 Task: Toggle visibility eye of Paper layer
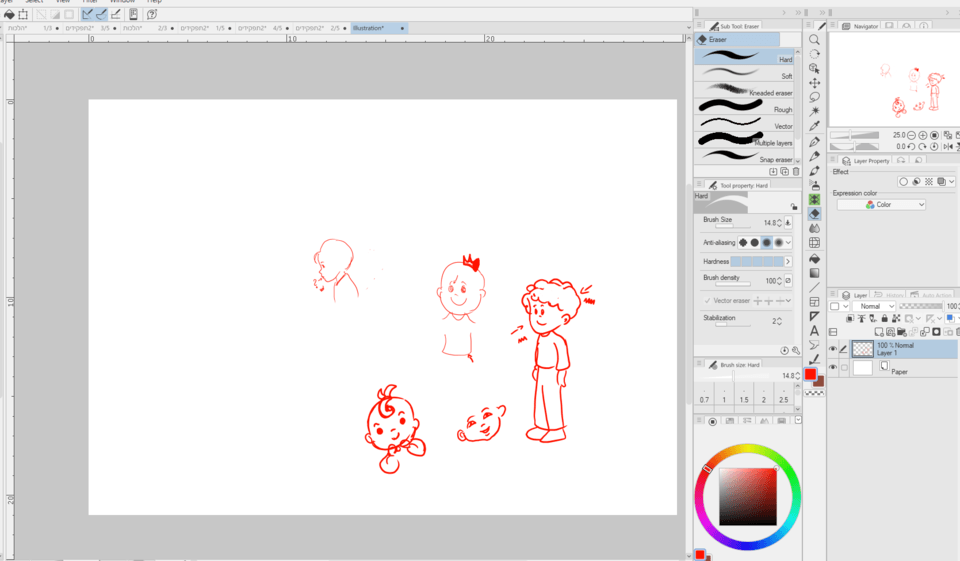point(833,367)
